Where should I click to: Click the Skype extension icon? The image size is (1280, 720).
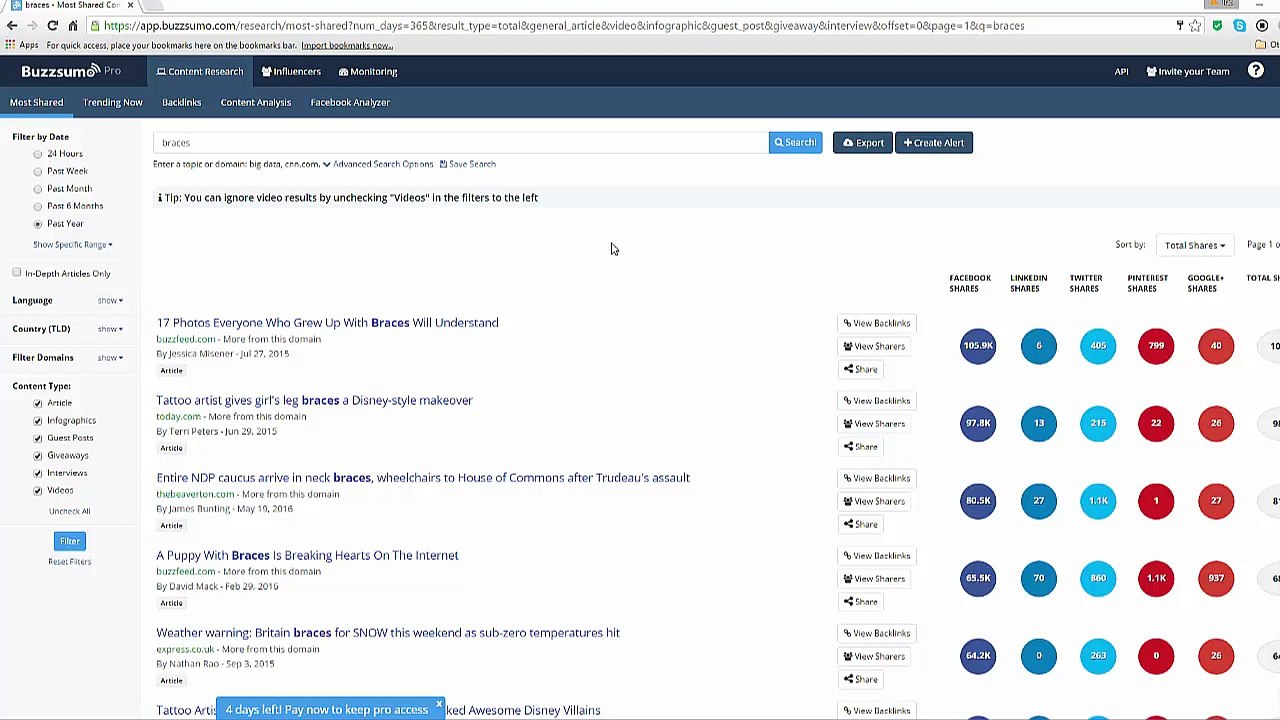[x=1239, y=26]
